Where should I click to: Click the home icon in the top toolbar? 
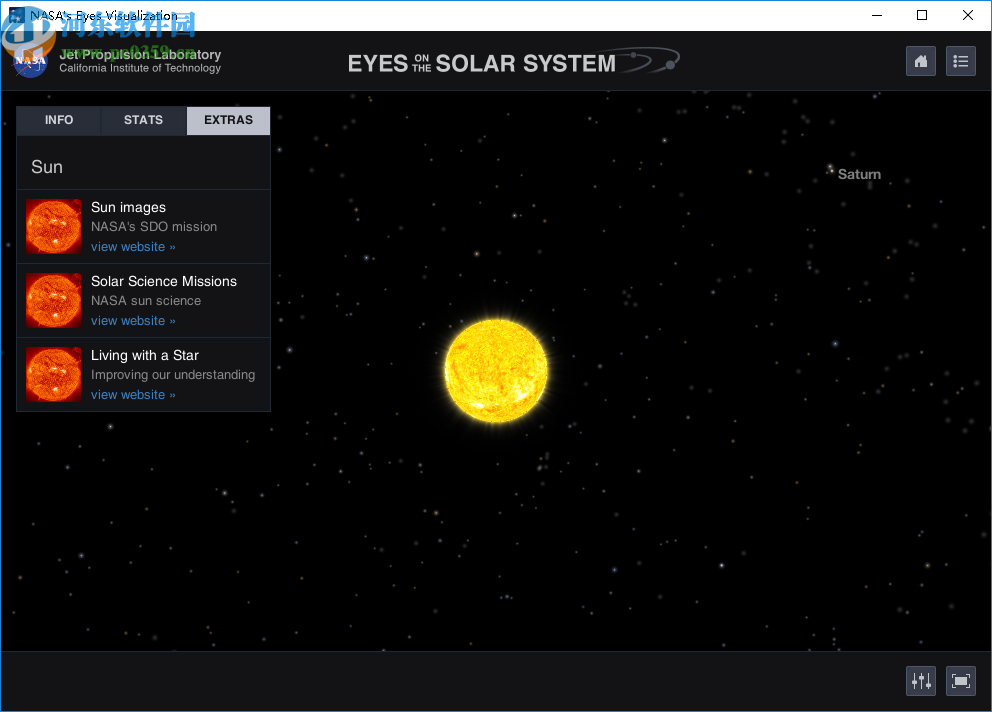[x=920, y=61]
